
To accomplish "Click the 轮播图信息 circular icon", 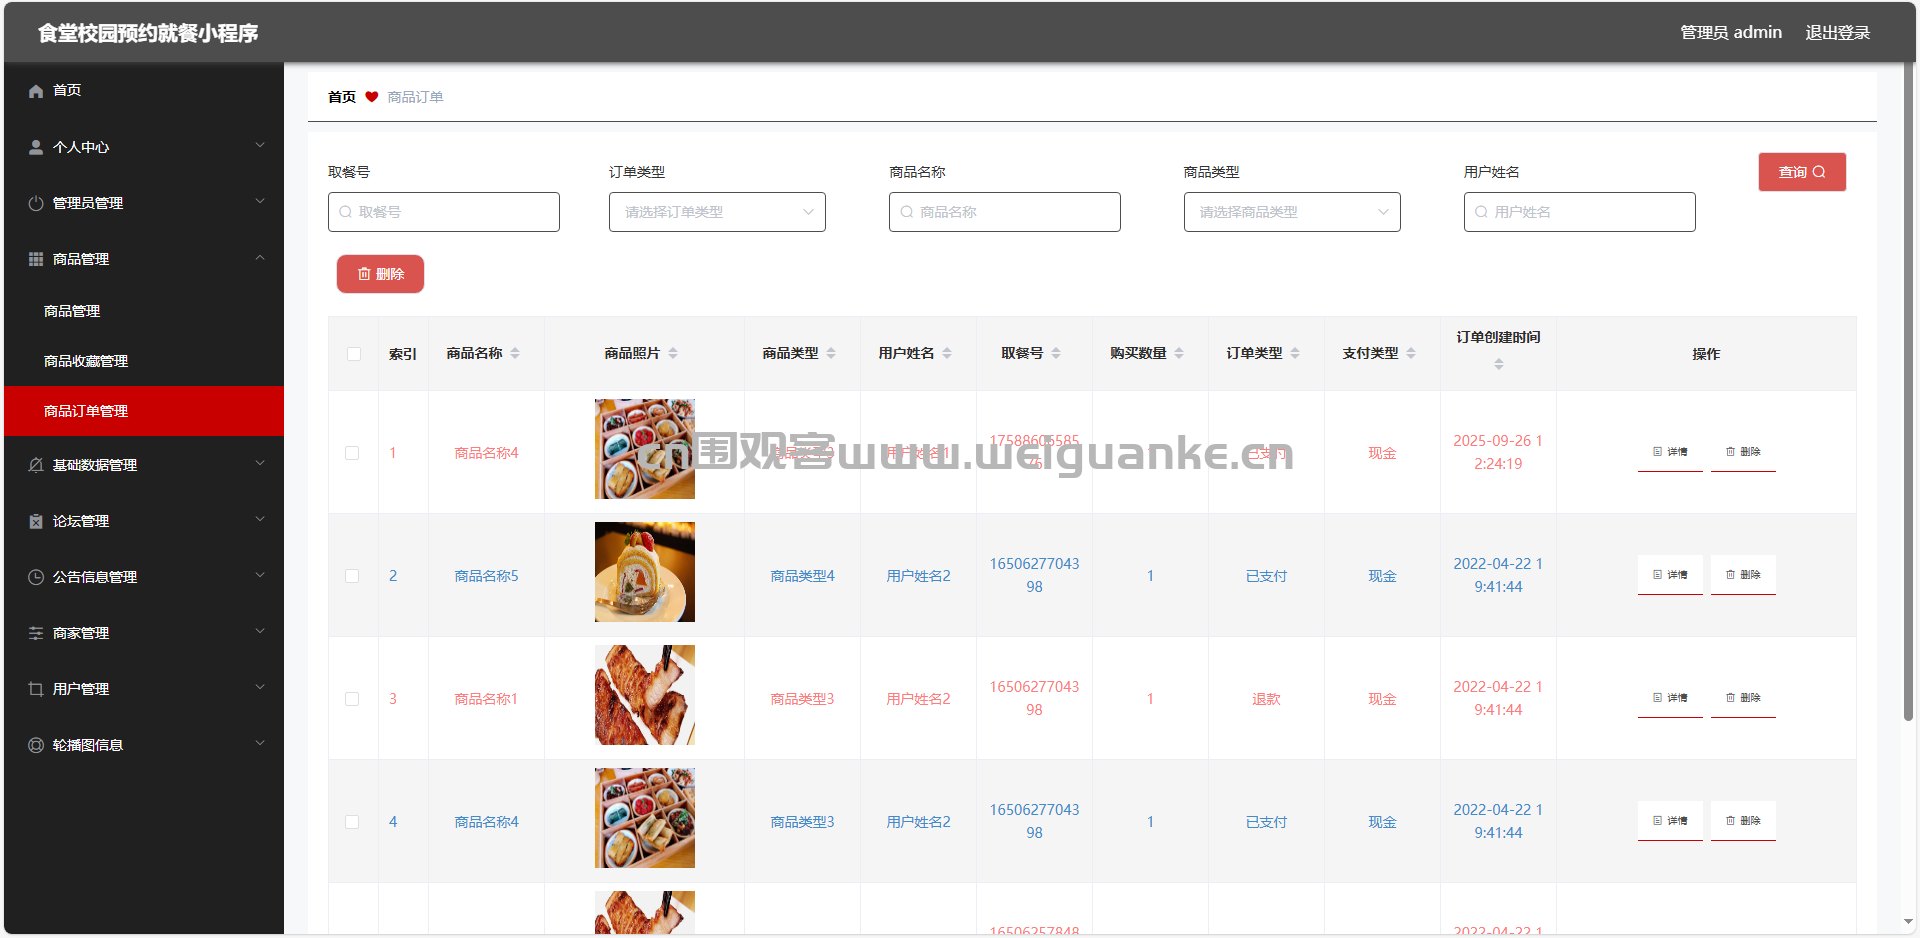I will click(36, 745).
